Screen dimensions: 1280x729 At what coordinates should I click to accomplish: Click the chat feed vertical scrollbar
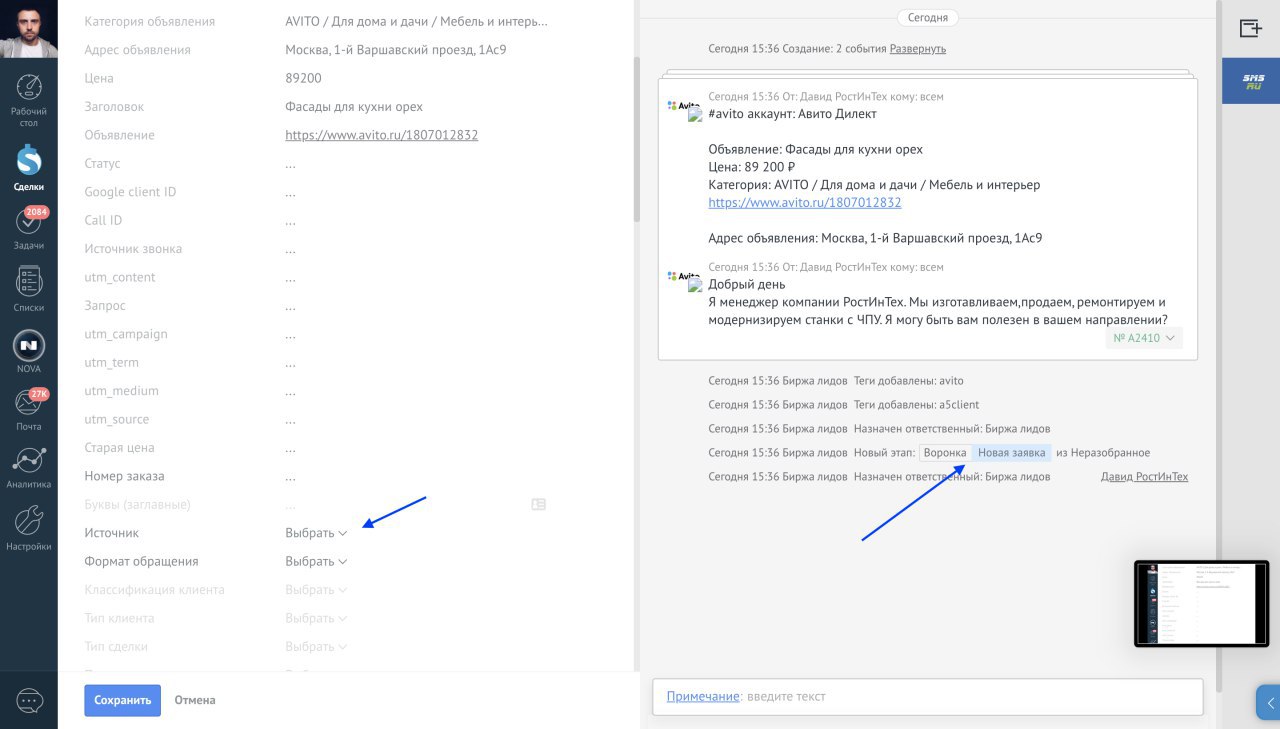pos(1217,345)
